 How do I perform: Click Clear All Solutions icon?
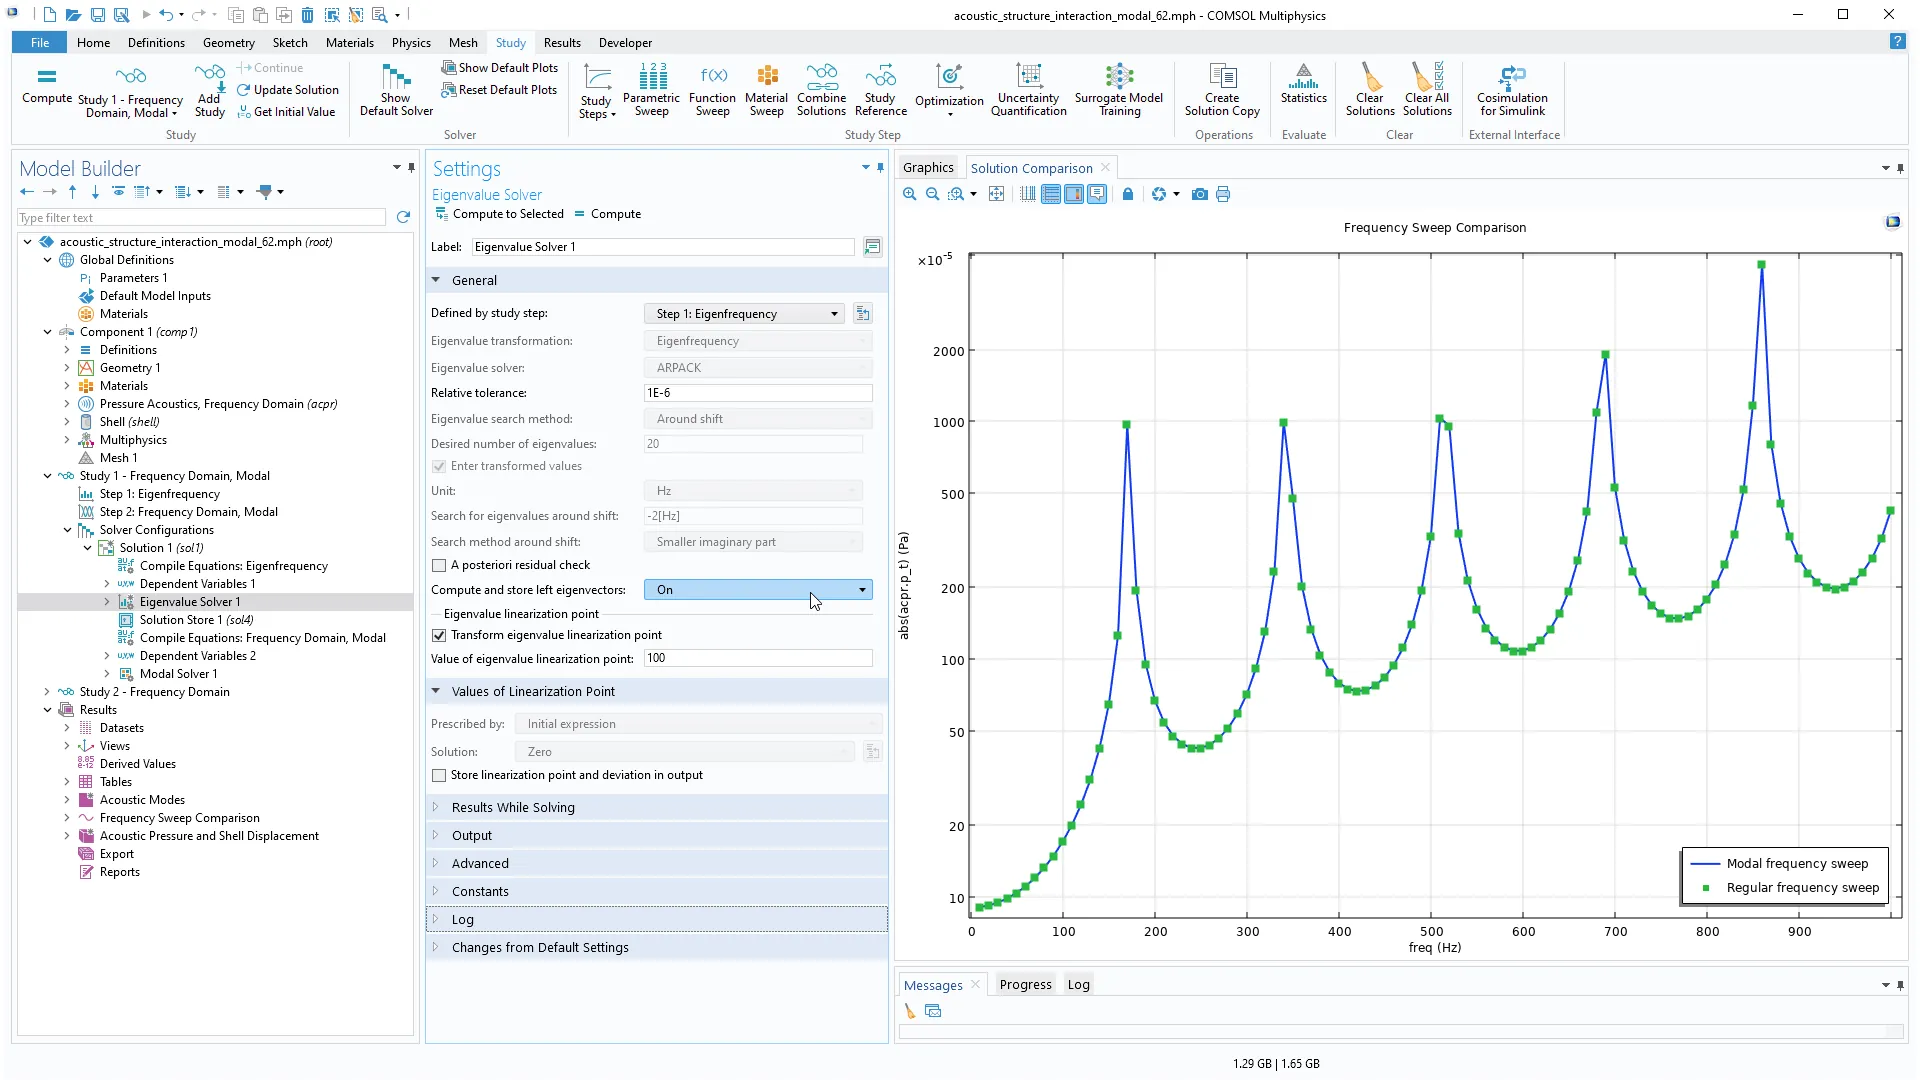(x=1427, y=88)
